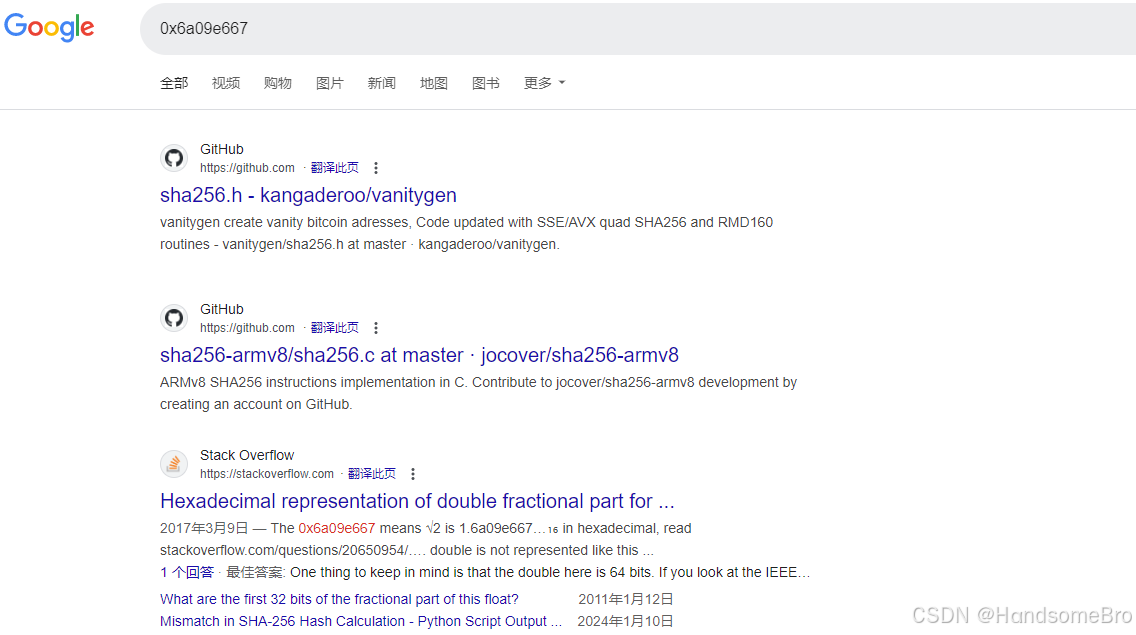Switch to the 地图 tab

(433, 83)
